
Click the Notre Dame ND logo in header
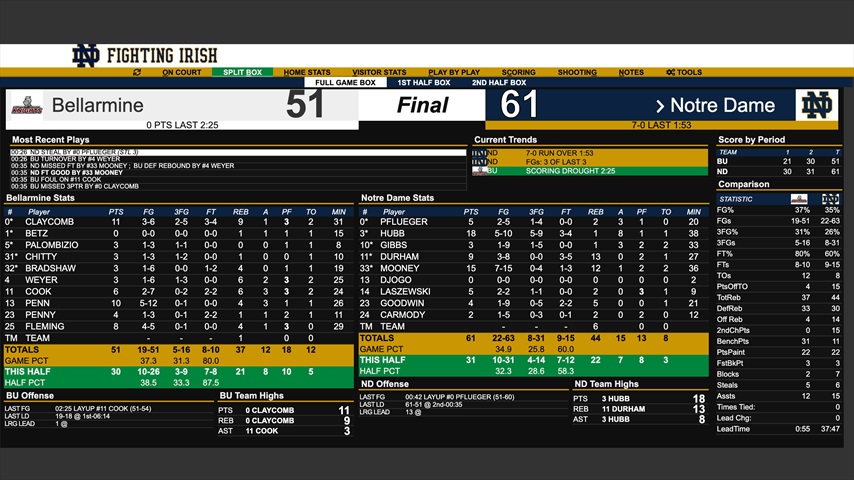pos(86,55)
